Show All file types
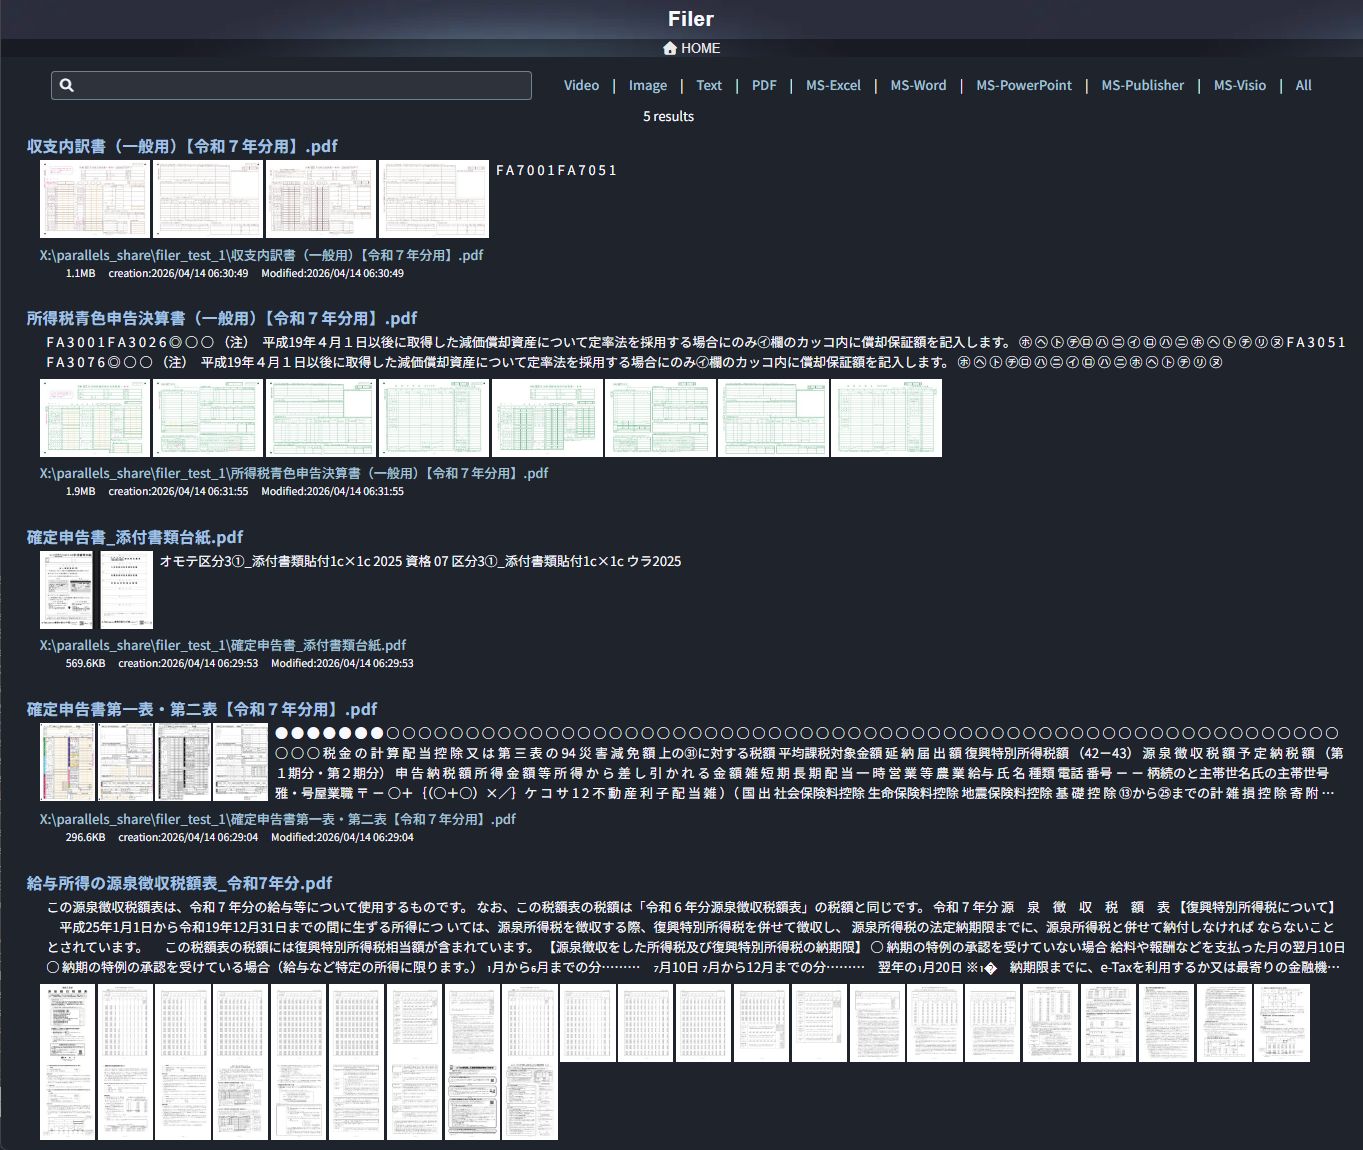 (x=1303, y=85)
